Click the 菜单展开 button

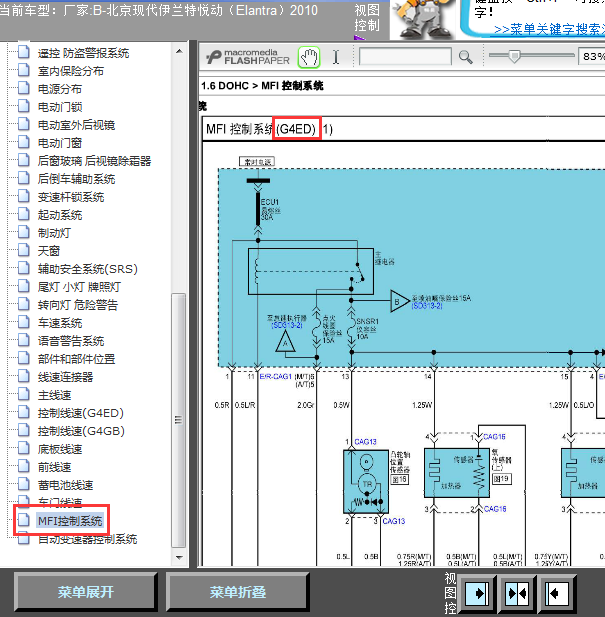click(86, 592)
